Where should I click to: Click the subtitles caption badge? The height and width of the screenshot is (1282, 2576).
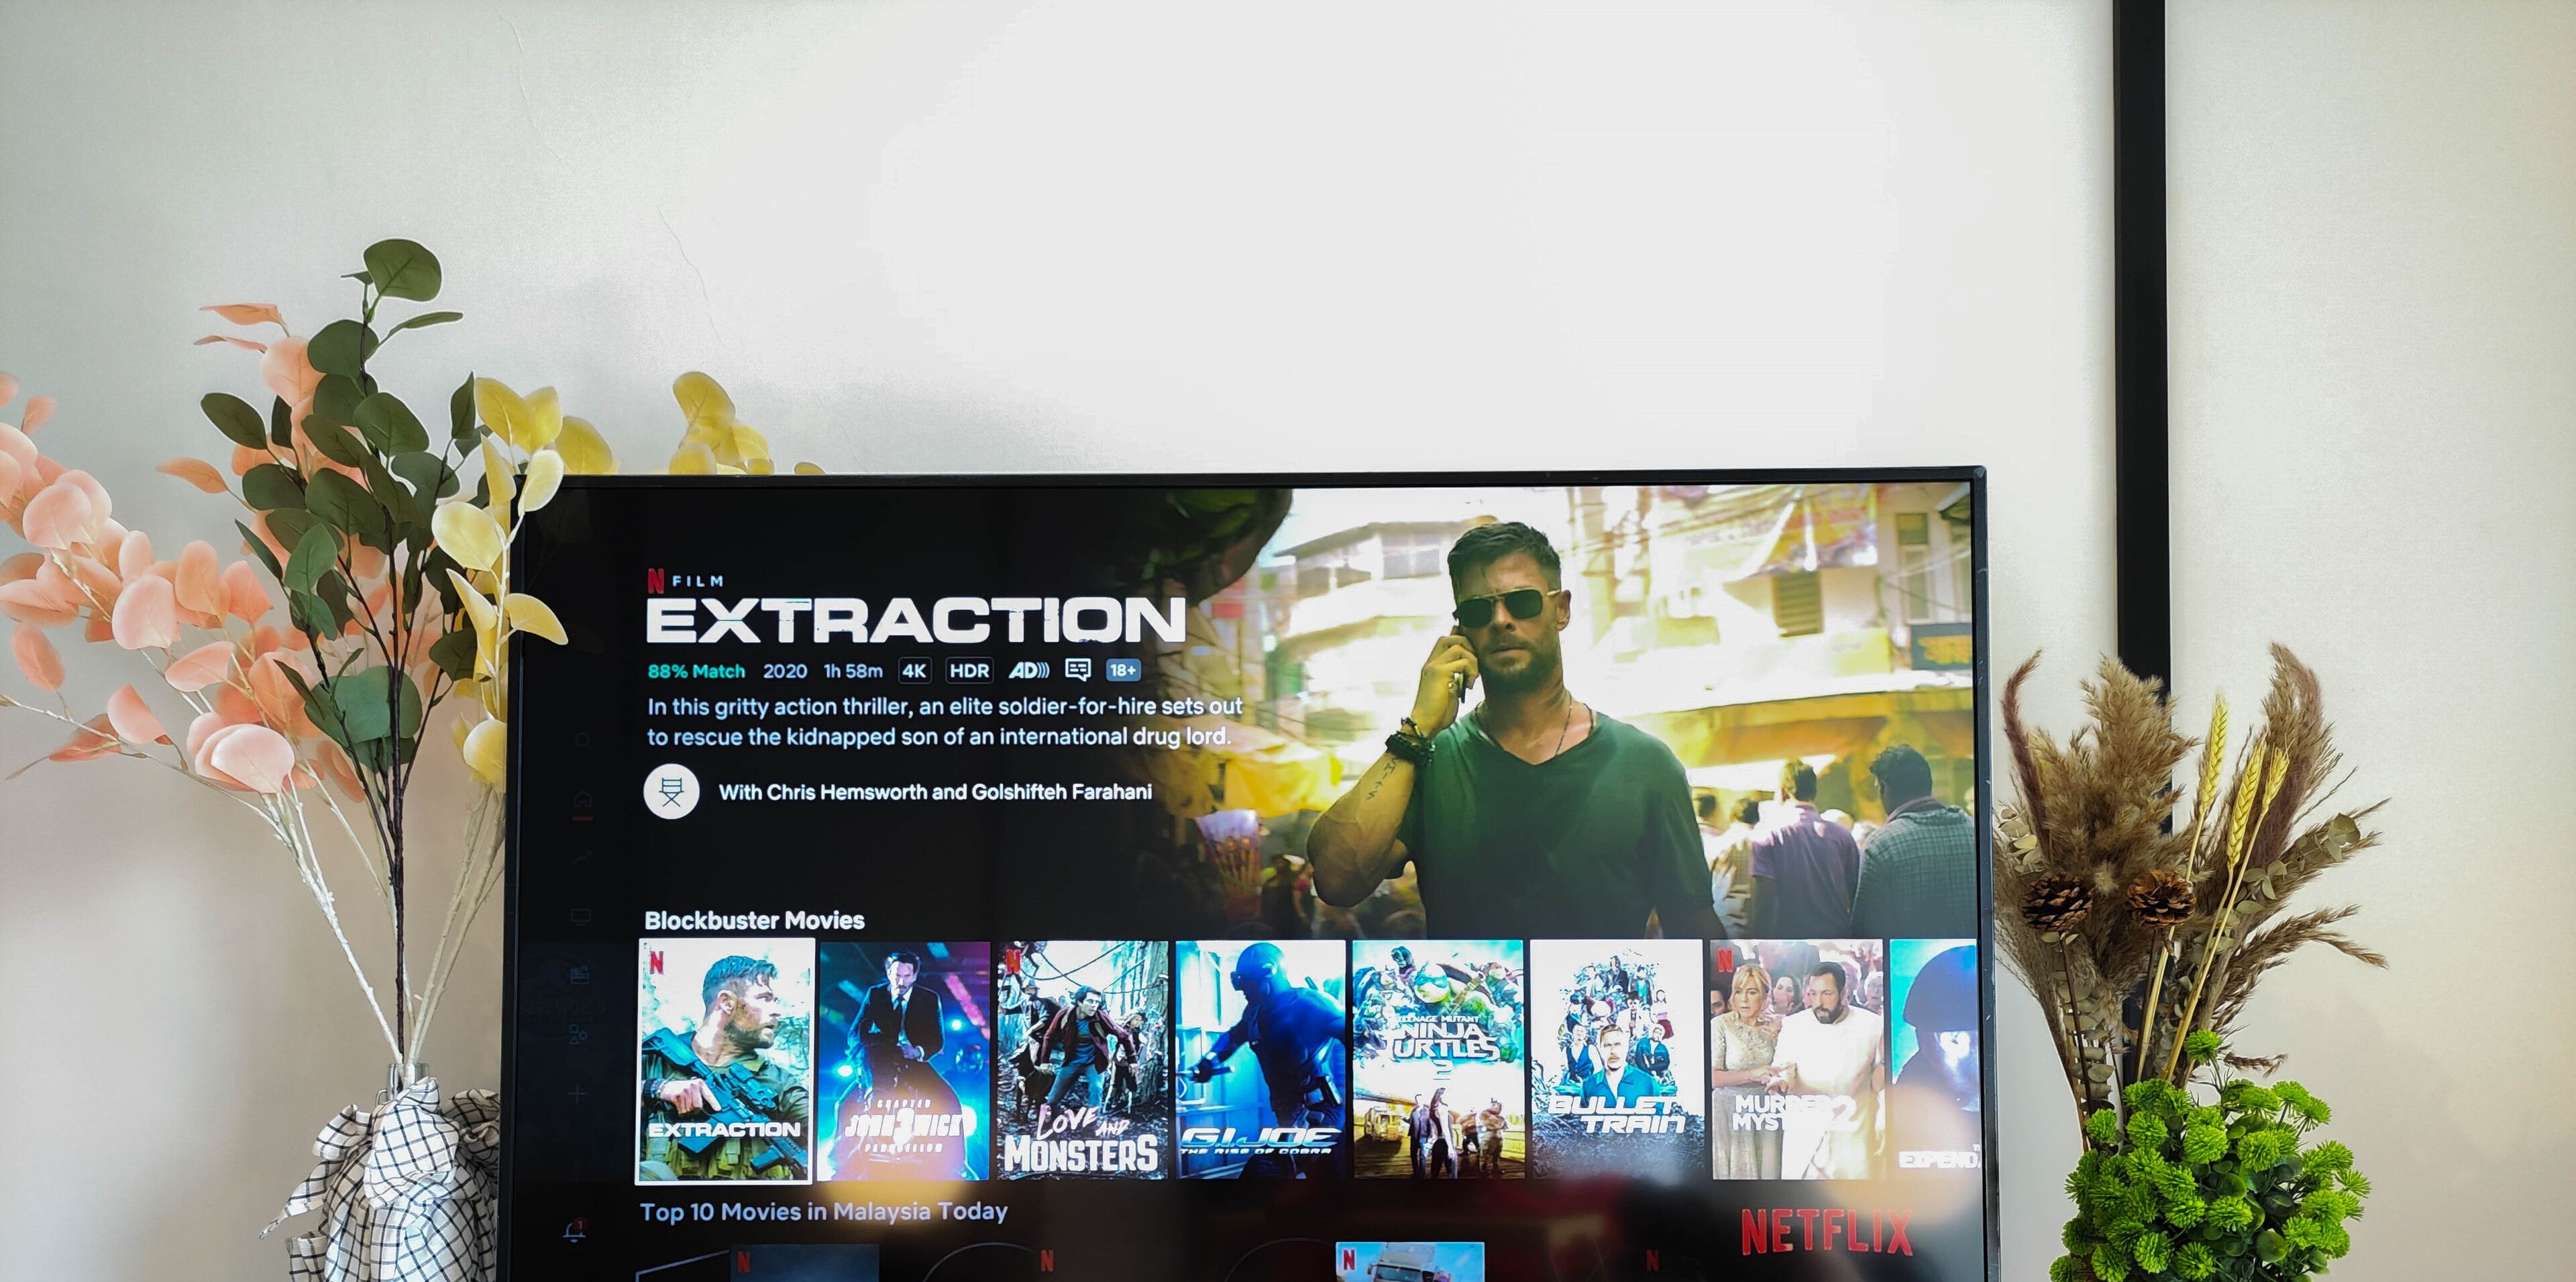point(1078,670)
